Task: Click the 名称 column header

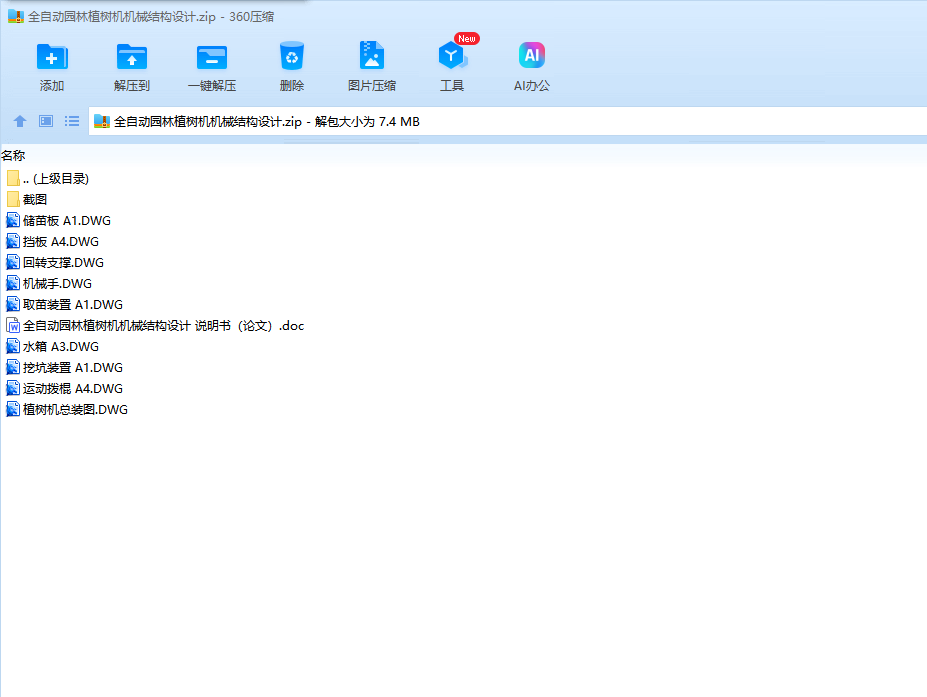Action: coord(13,155)
